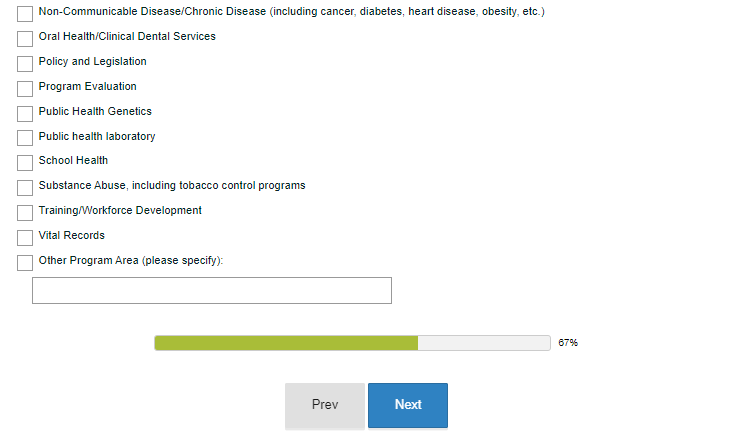This screenshot has width=739, height=445.
Task: Click the 67% progress label
Action: (568, 343)
